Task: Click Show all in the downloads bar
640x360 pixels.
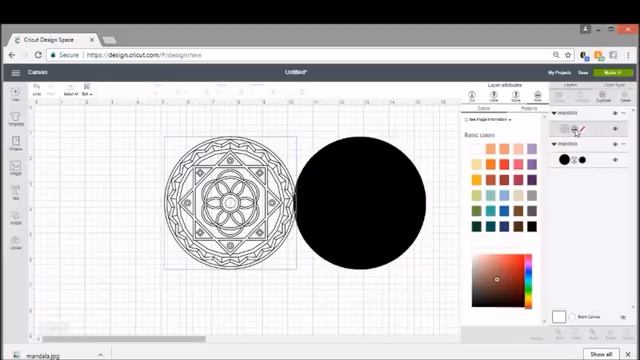Action: (601, 354)
